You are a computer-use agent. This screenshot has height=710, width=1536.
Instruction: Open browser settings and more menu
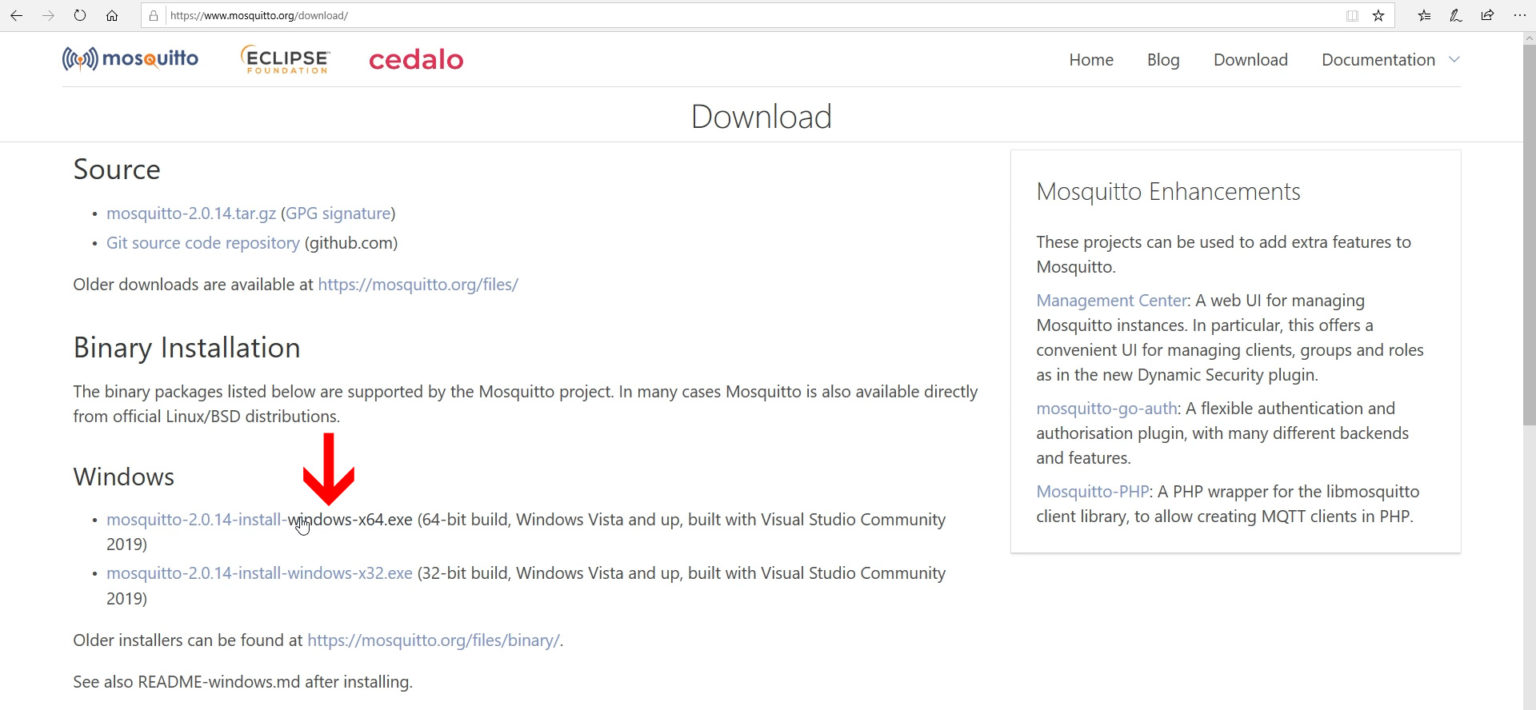coord(1519,16)
